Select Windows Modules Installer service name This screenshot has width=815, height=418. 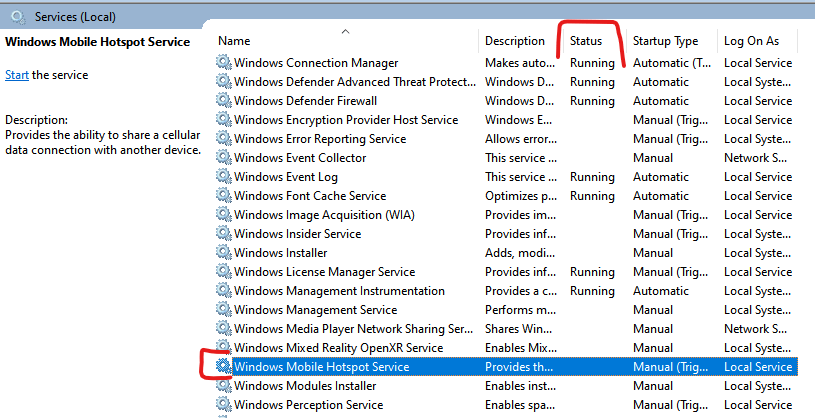(x=305, y=386)
